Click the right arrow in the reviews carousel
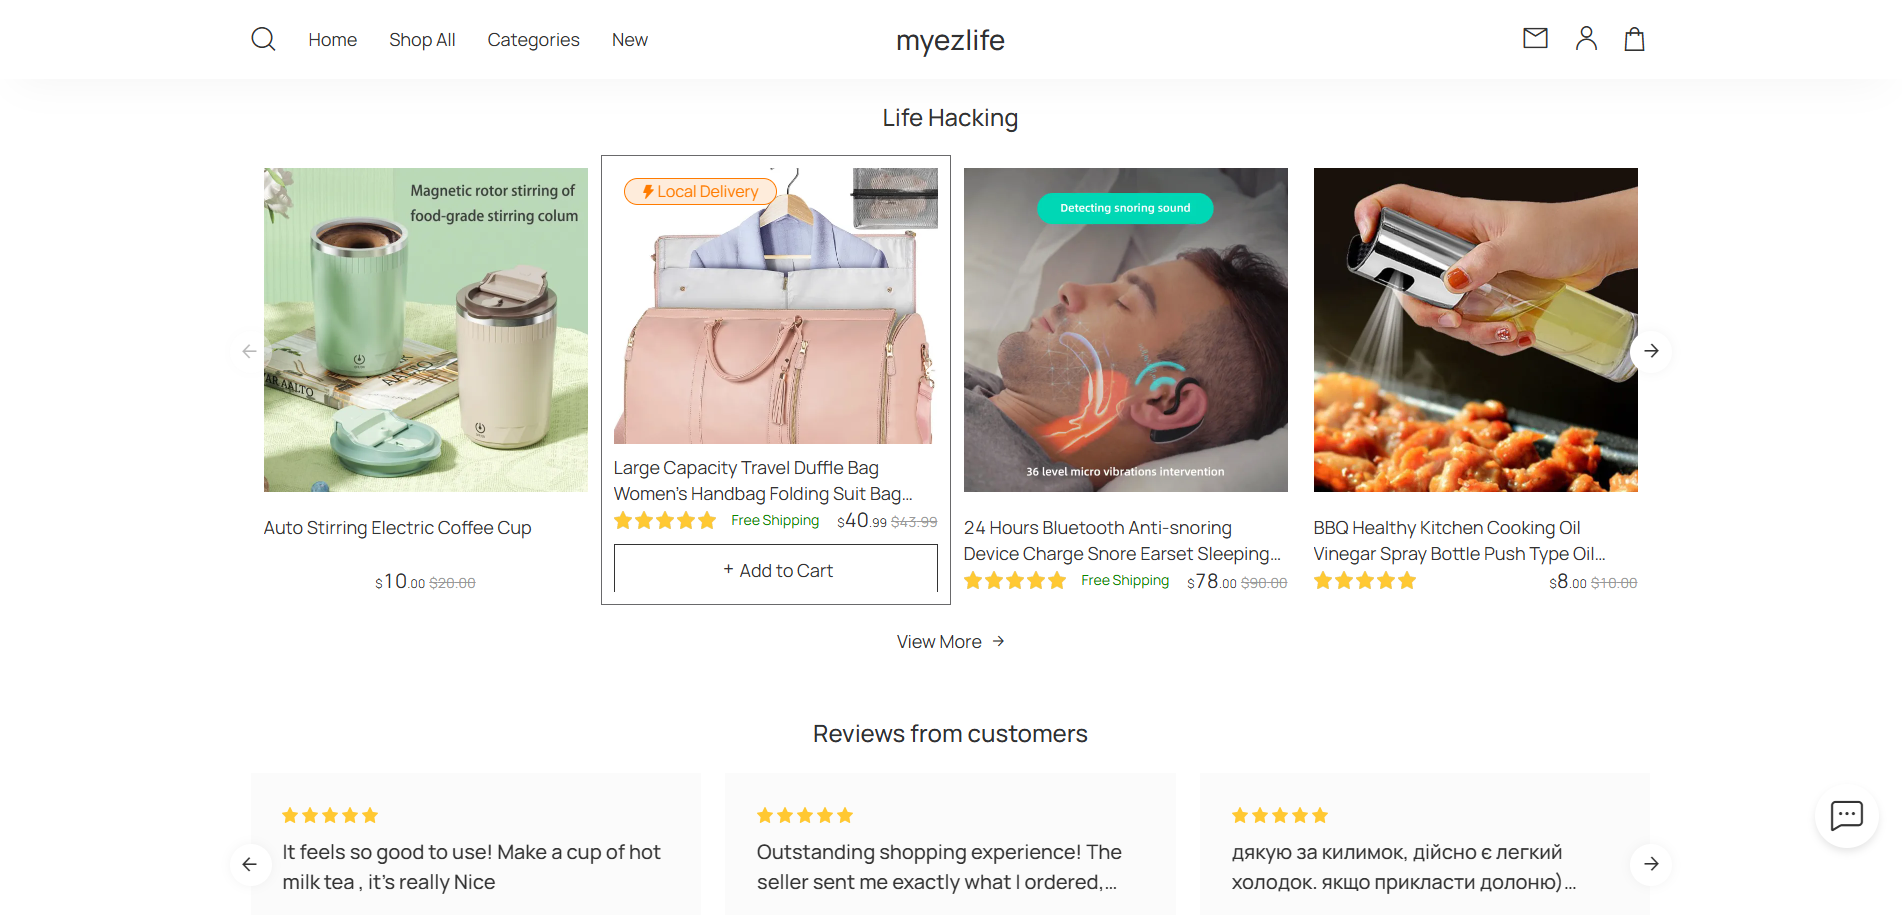The image size is (1902, 915). 1651,864
